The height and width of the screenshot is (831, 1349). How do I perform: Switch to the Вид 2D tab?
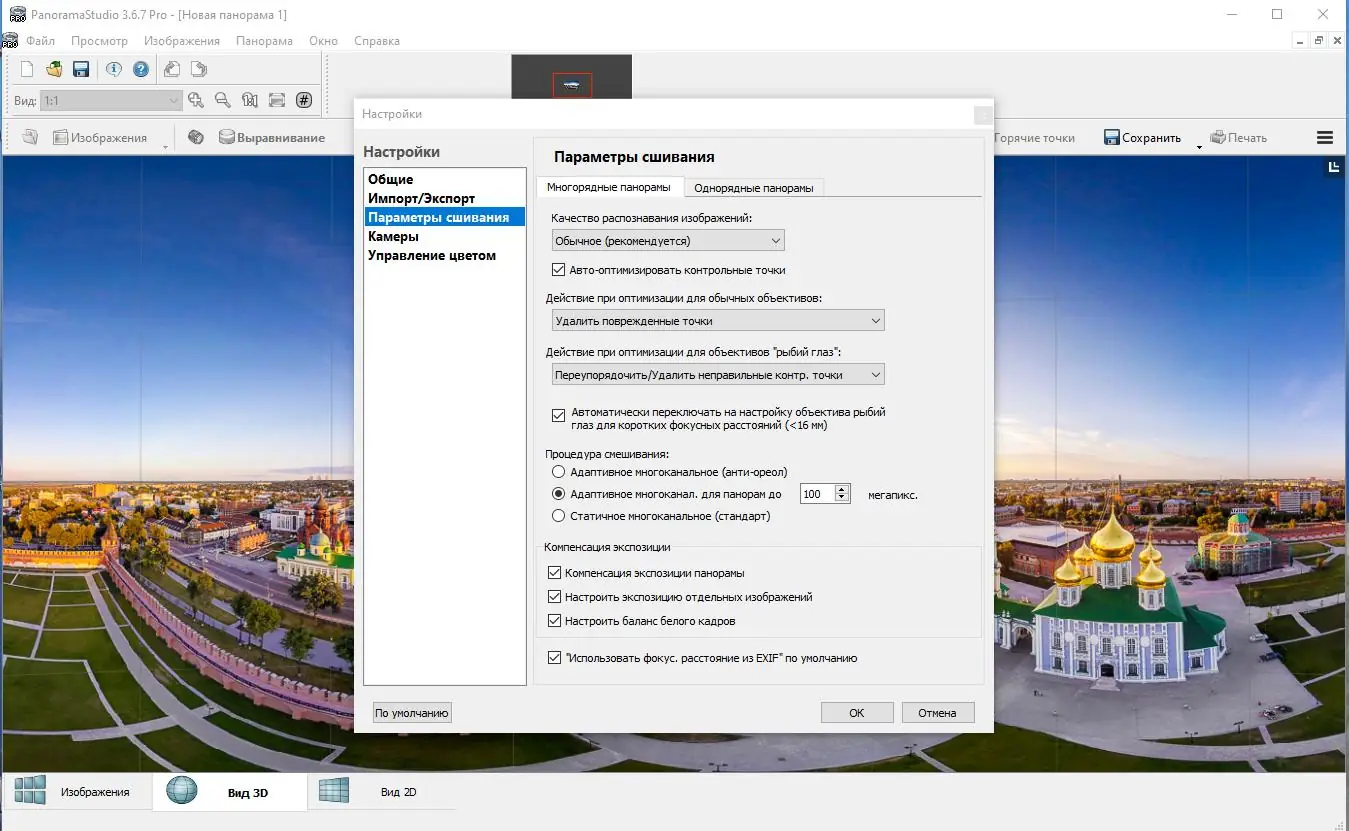tap(380, 792)
